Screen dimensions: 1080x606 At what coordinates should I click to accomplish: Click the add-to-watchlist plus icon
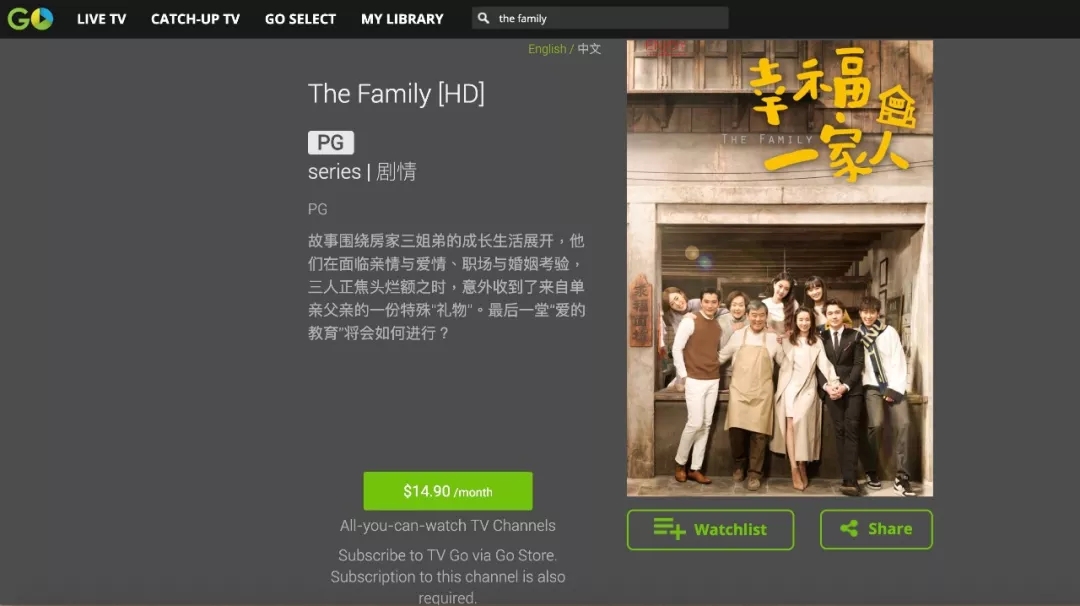point(669,529)
